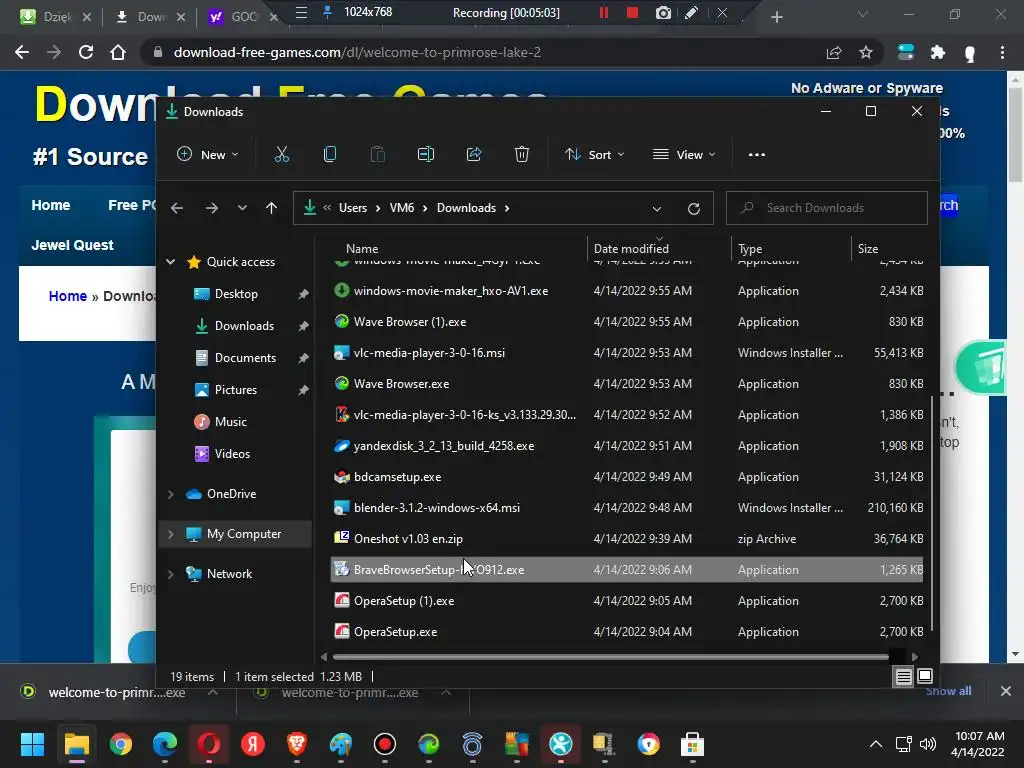Click Home link on the webpage
This screenshot has width=1024, height=768.
pos(51,205)
